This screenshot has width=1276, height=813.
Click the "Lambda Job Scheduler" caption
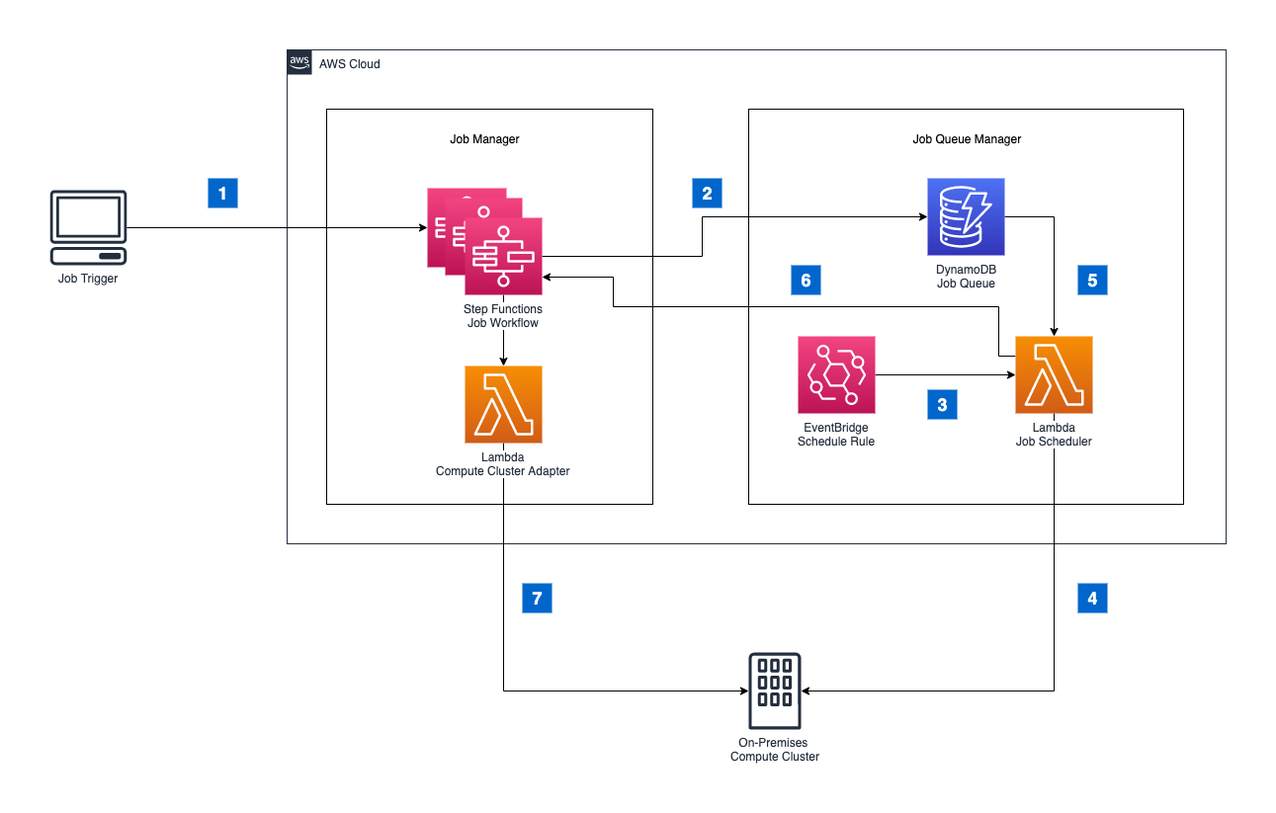point(1054,434)
